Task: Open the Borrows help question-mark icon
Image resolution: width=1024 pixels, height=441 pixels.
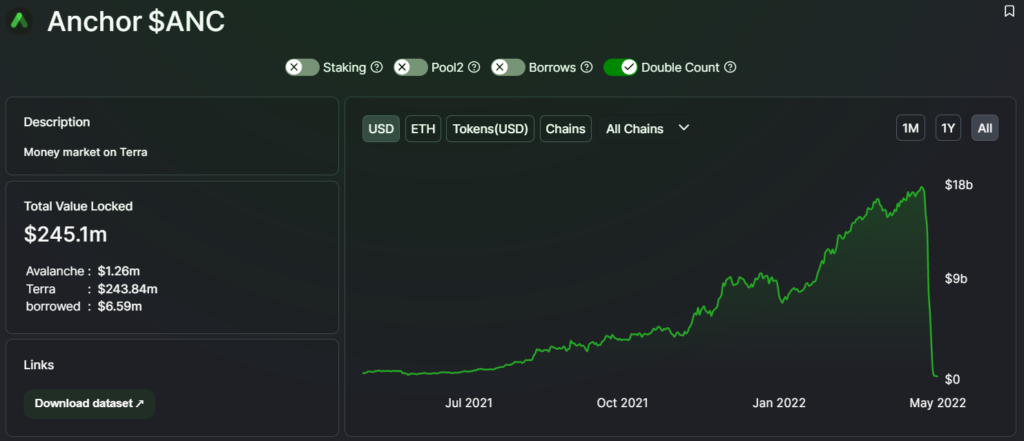Action: click(x=586, y=67)
